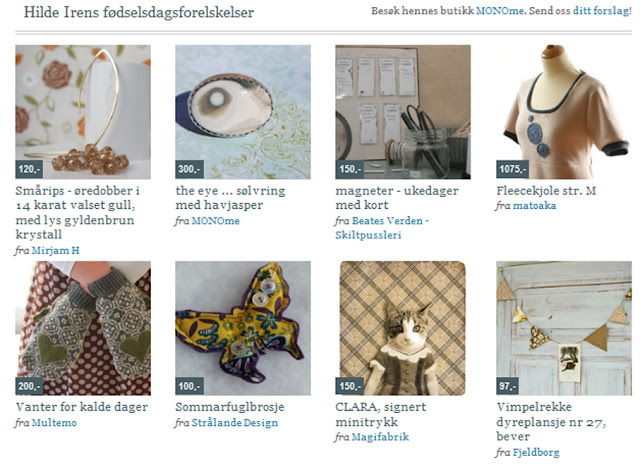
Task: Open seller Multemo's page
Action: point(54,422)
